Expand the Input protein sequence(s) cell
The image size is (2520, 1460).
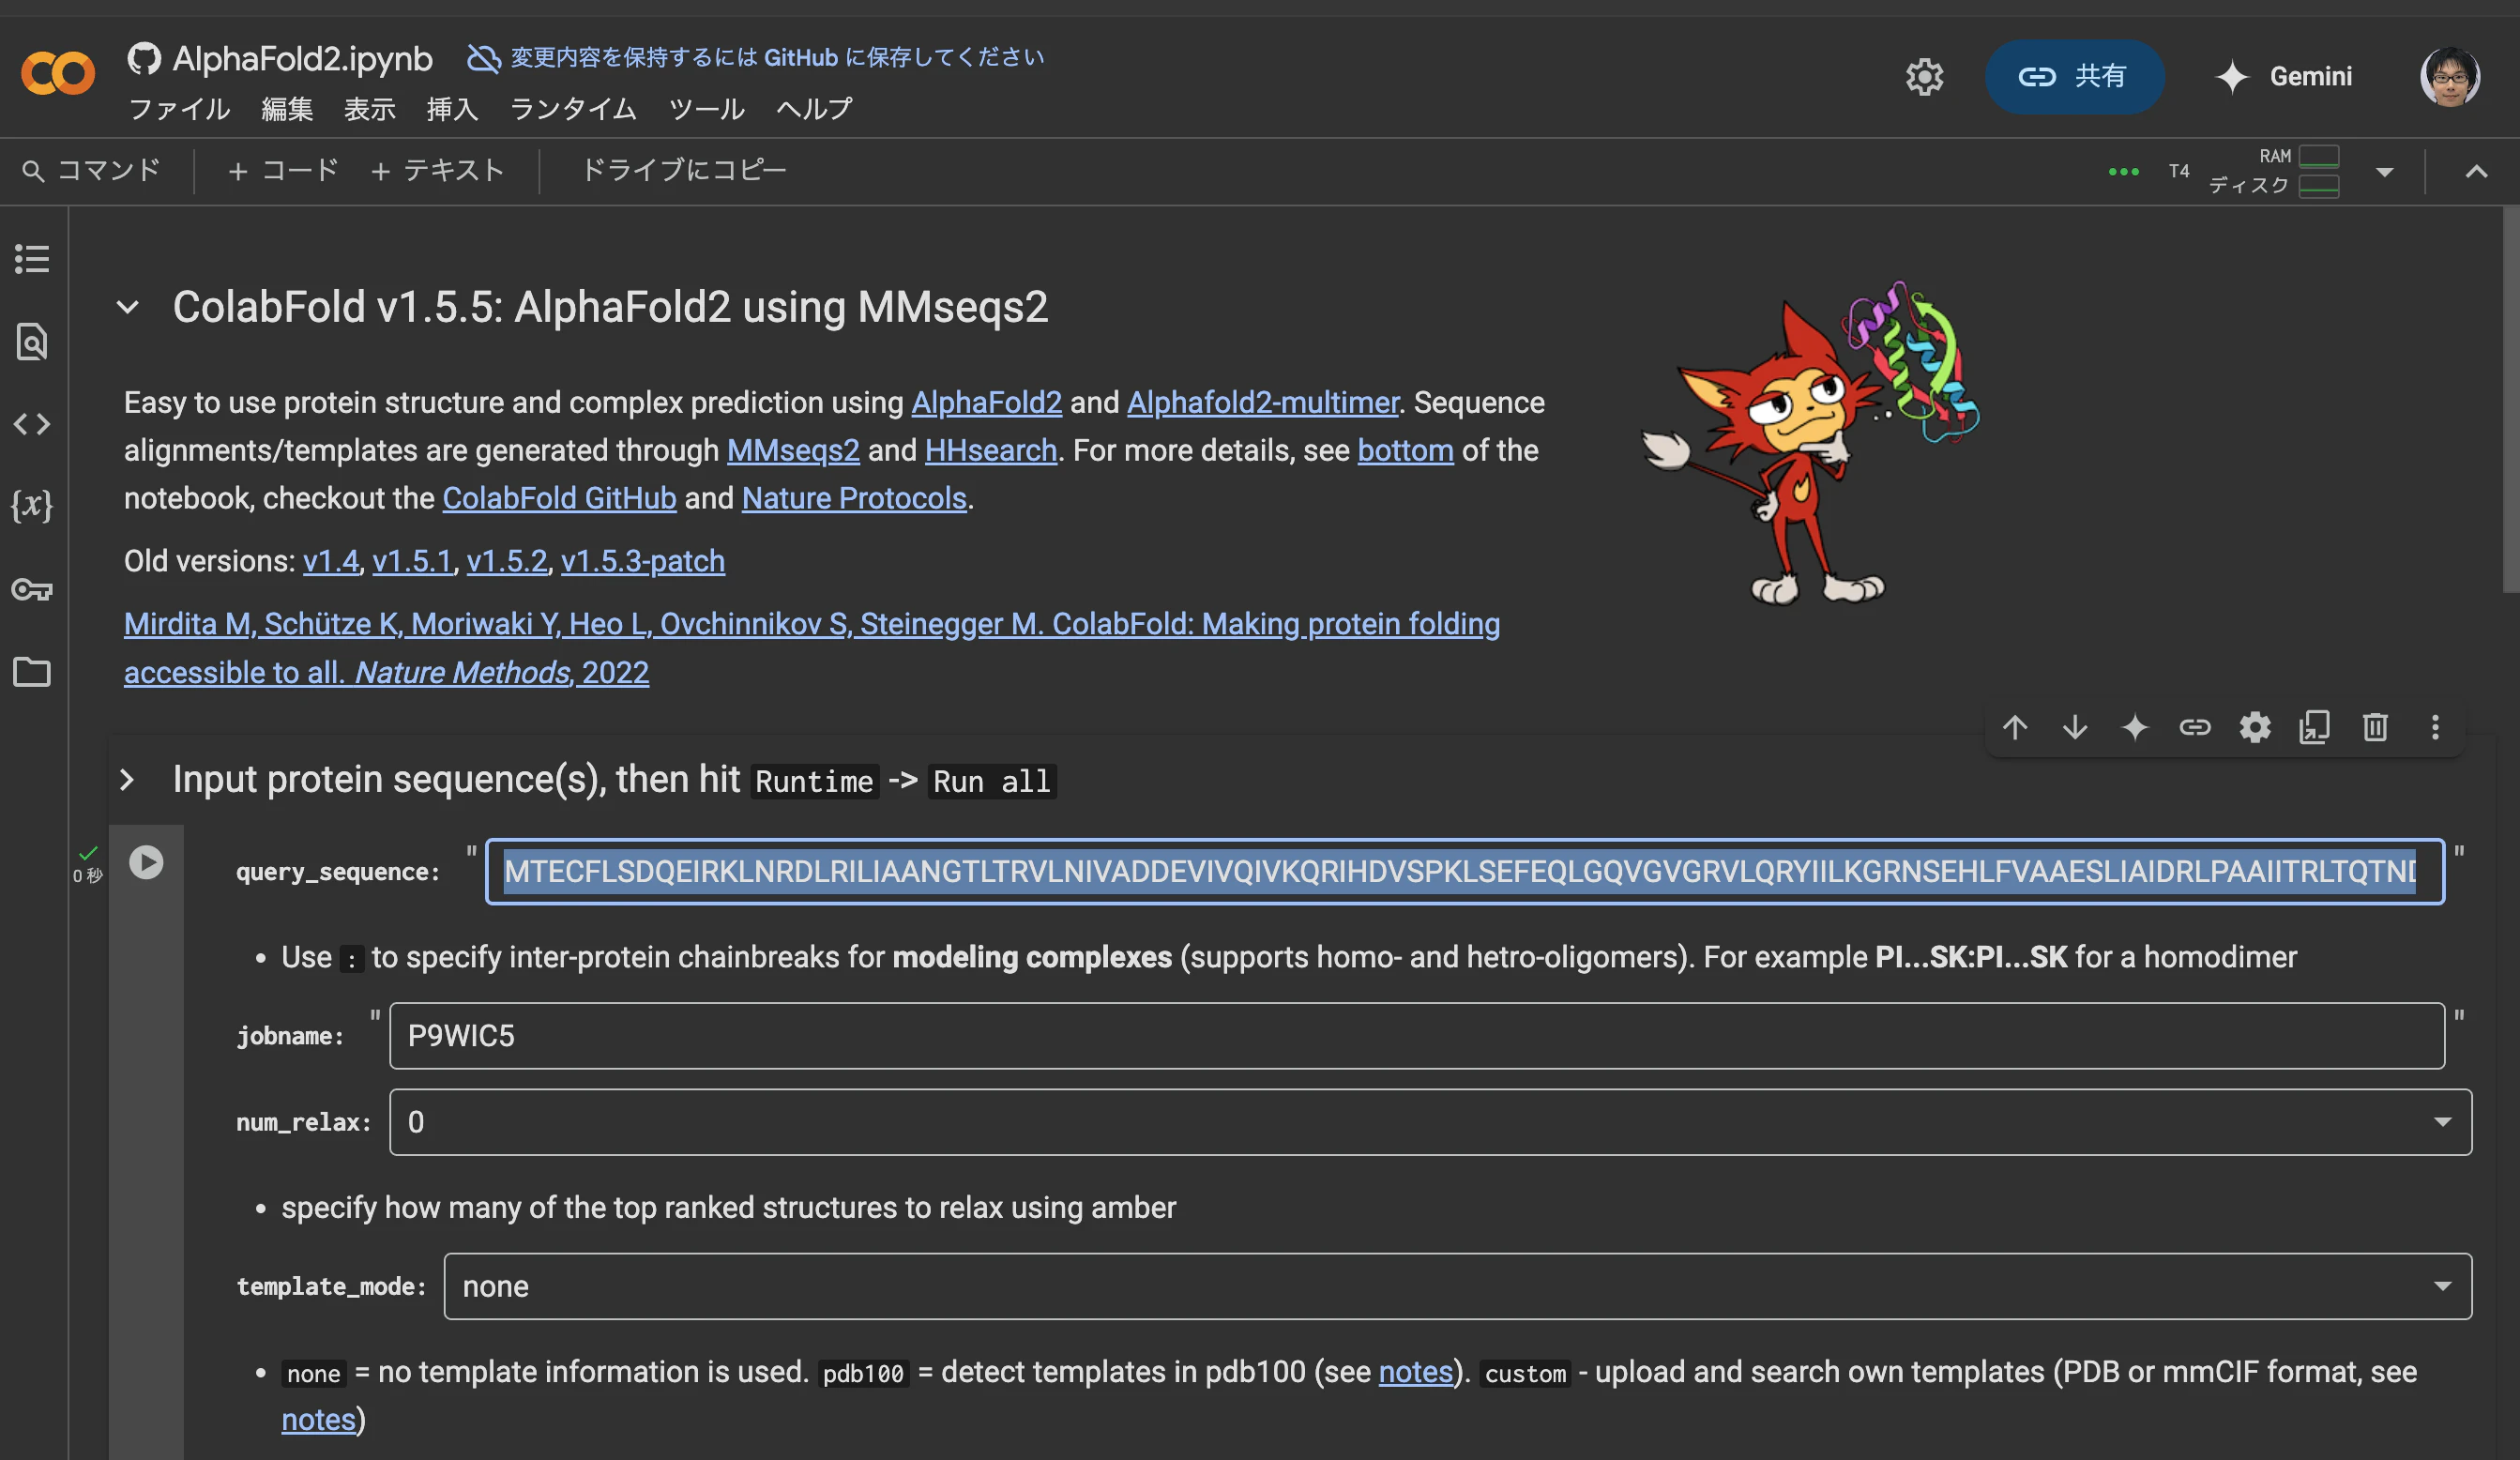click(127, 779)
